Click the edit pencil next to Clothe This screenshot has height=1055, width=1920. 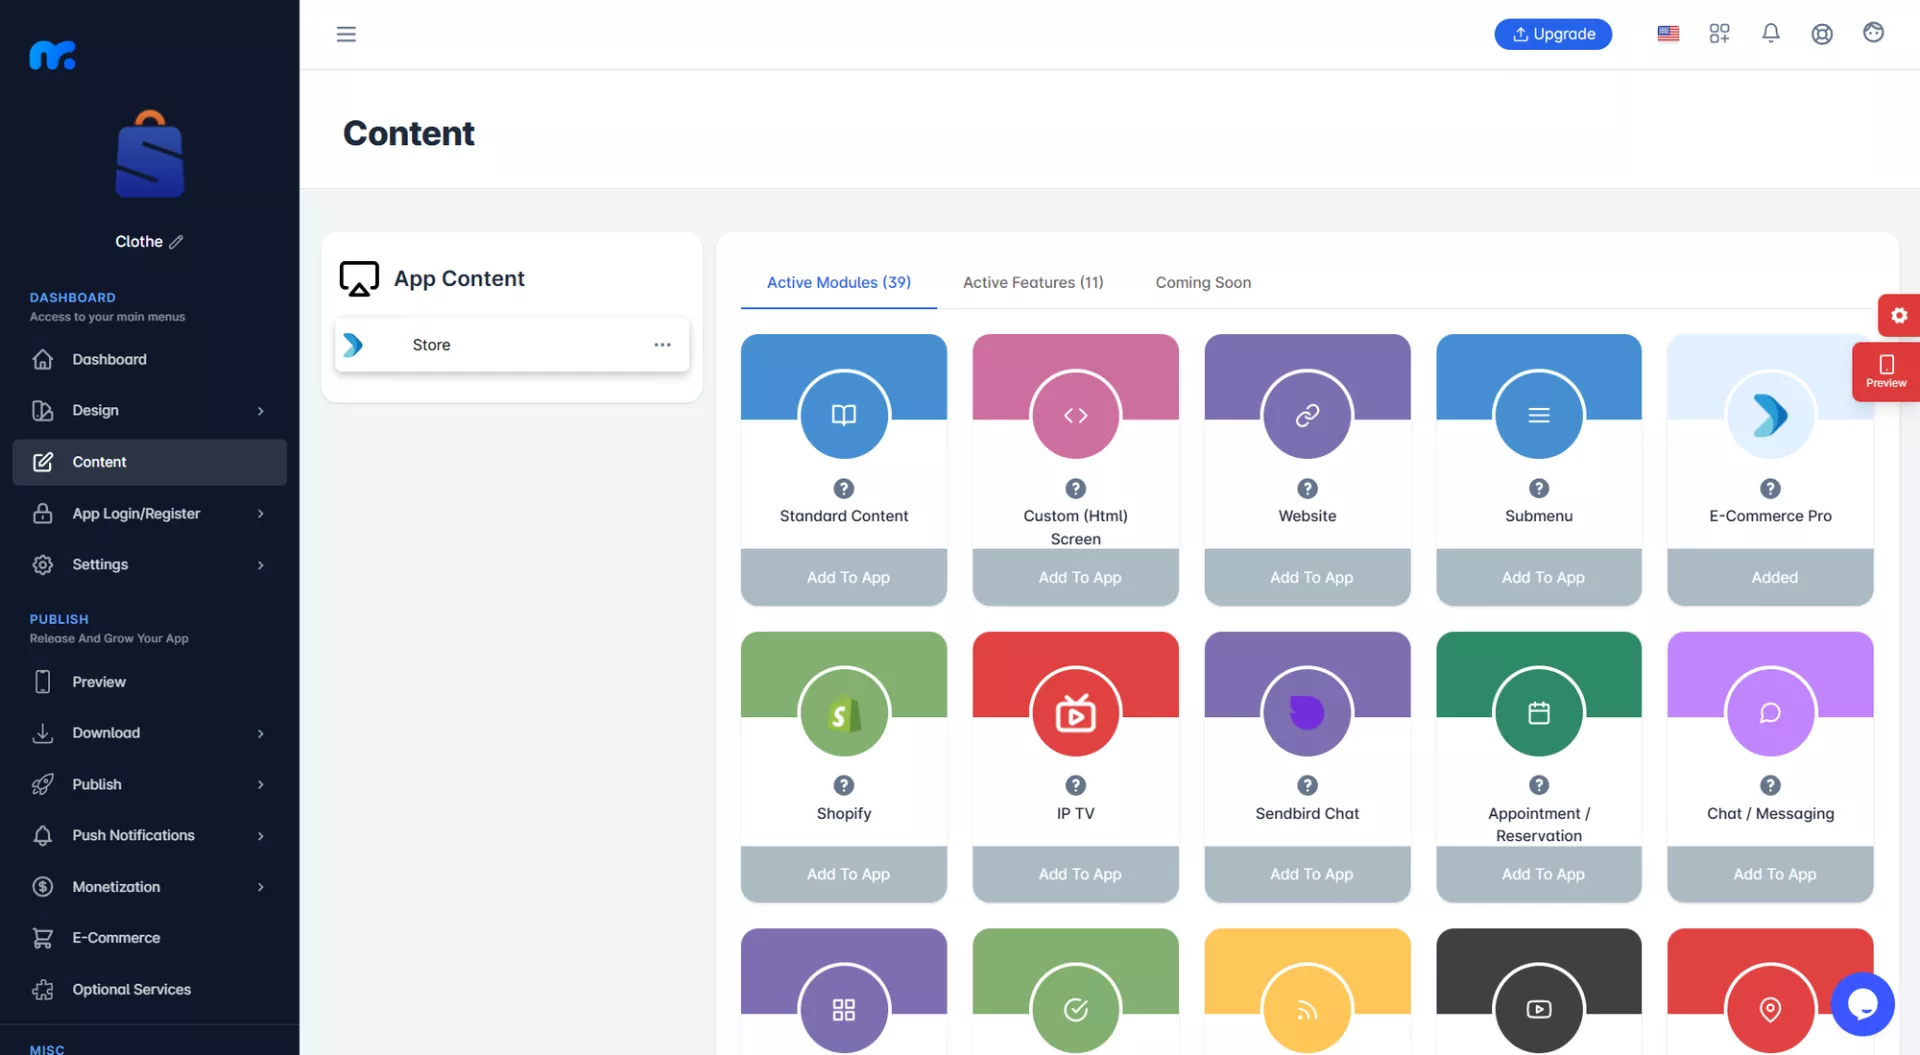[x=176, y=242]
